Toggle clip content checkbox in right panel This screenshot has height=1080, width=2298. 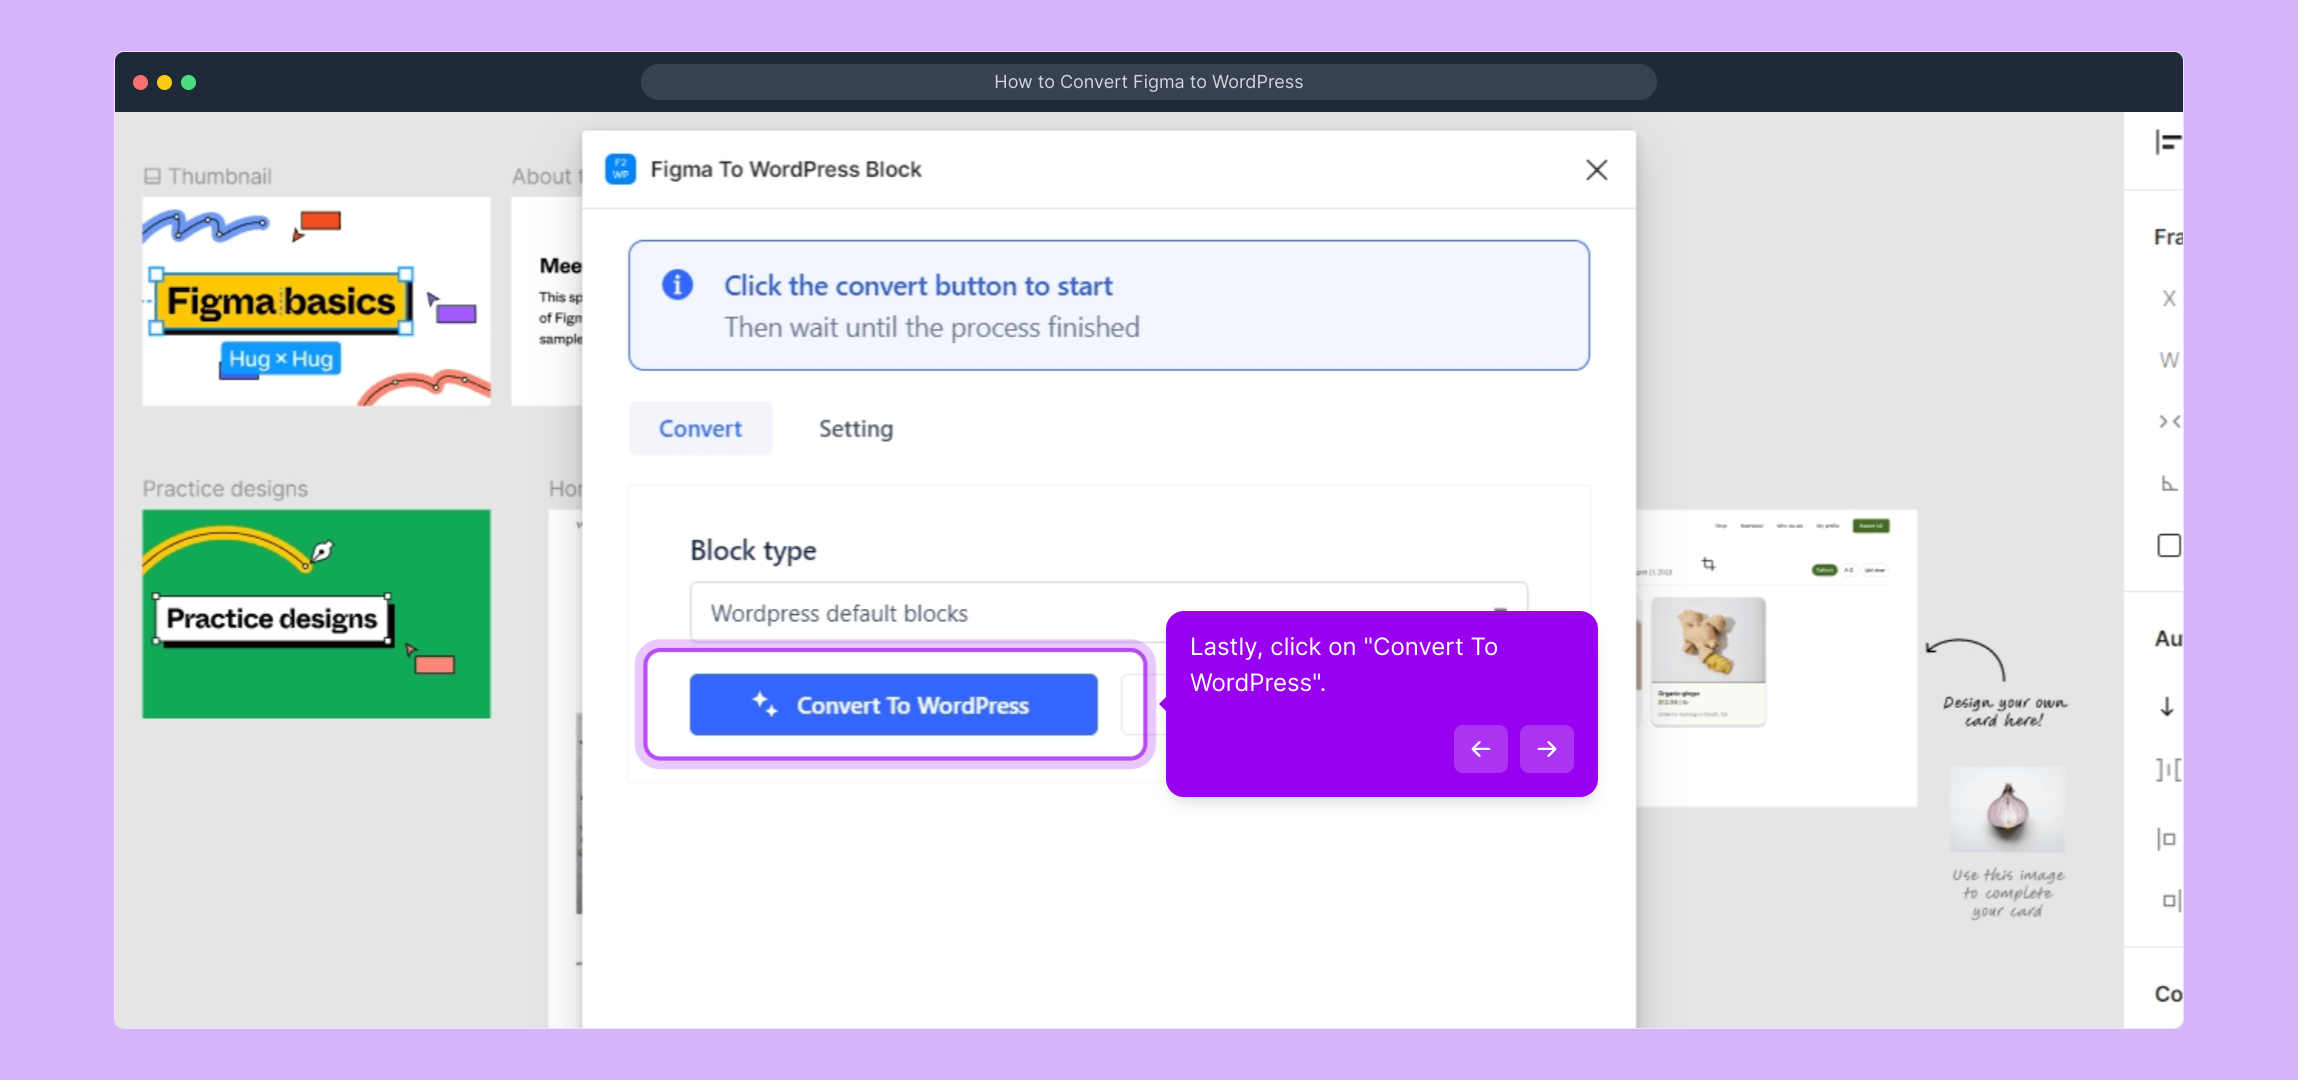[x=2168, y=546]
